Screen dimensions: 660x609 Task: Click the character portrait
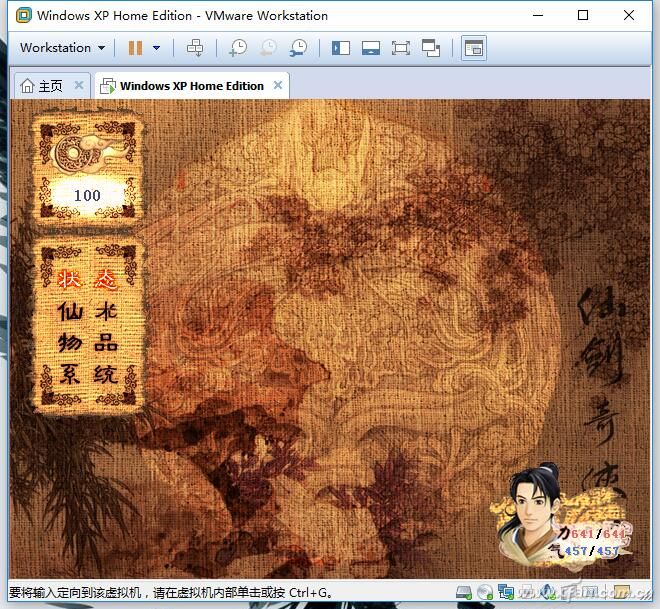pos(531,511)
